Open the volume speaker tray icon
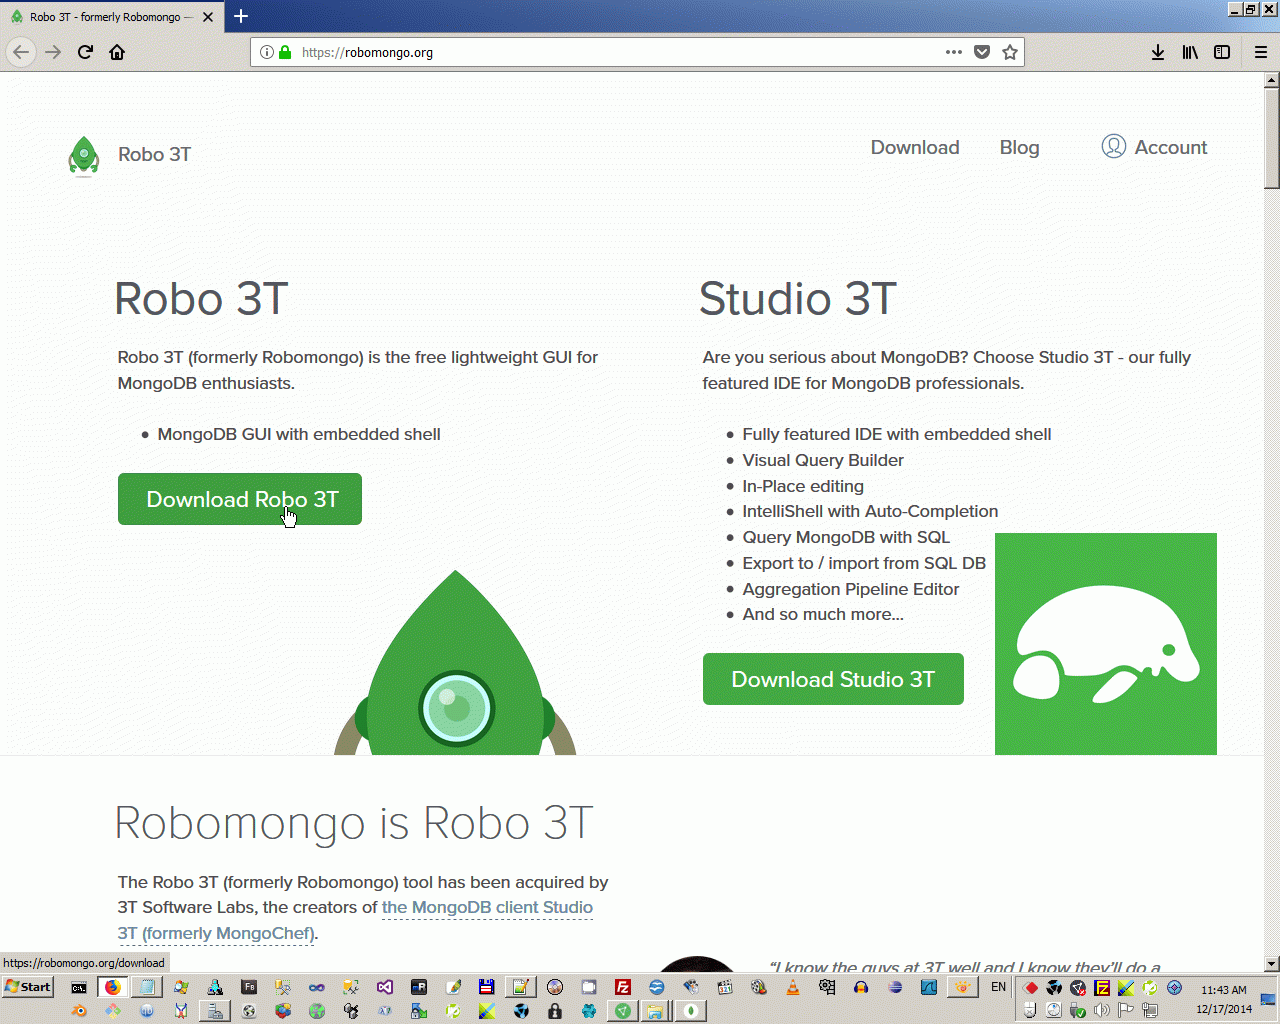 [1102, 1011]
